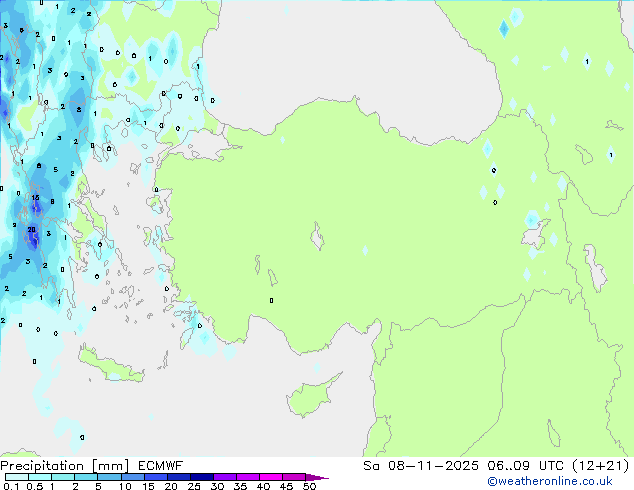Click the "06..09 UTC" time label

pos(526,466)
